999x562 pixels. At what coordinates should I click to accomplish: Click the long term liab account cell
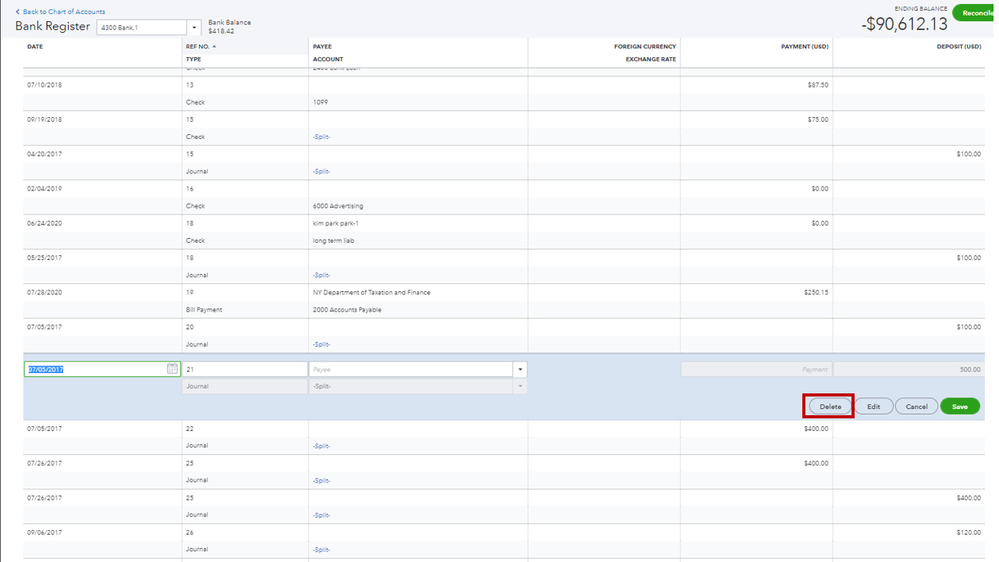333,241
